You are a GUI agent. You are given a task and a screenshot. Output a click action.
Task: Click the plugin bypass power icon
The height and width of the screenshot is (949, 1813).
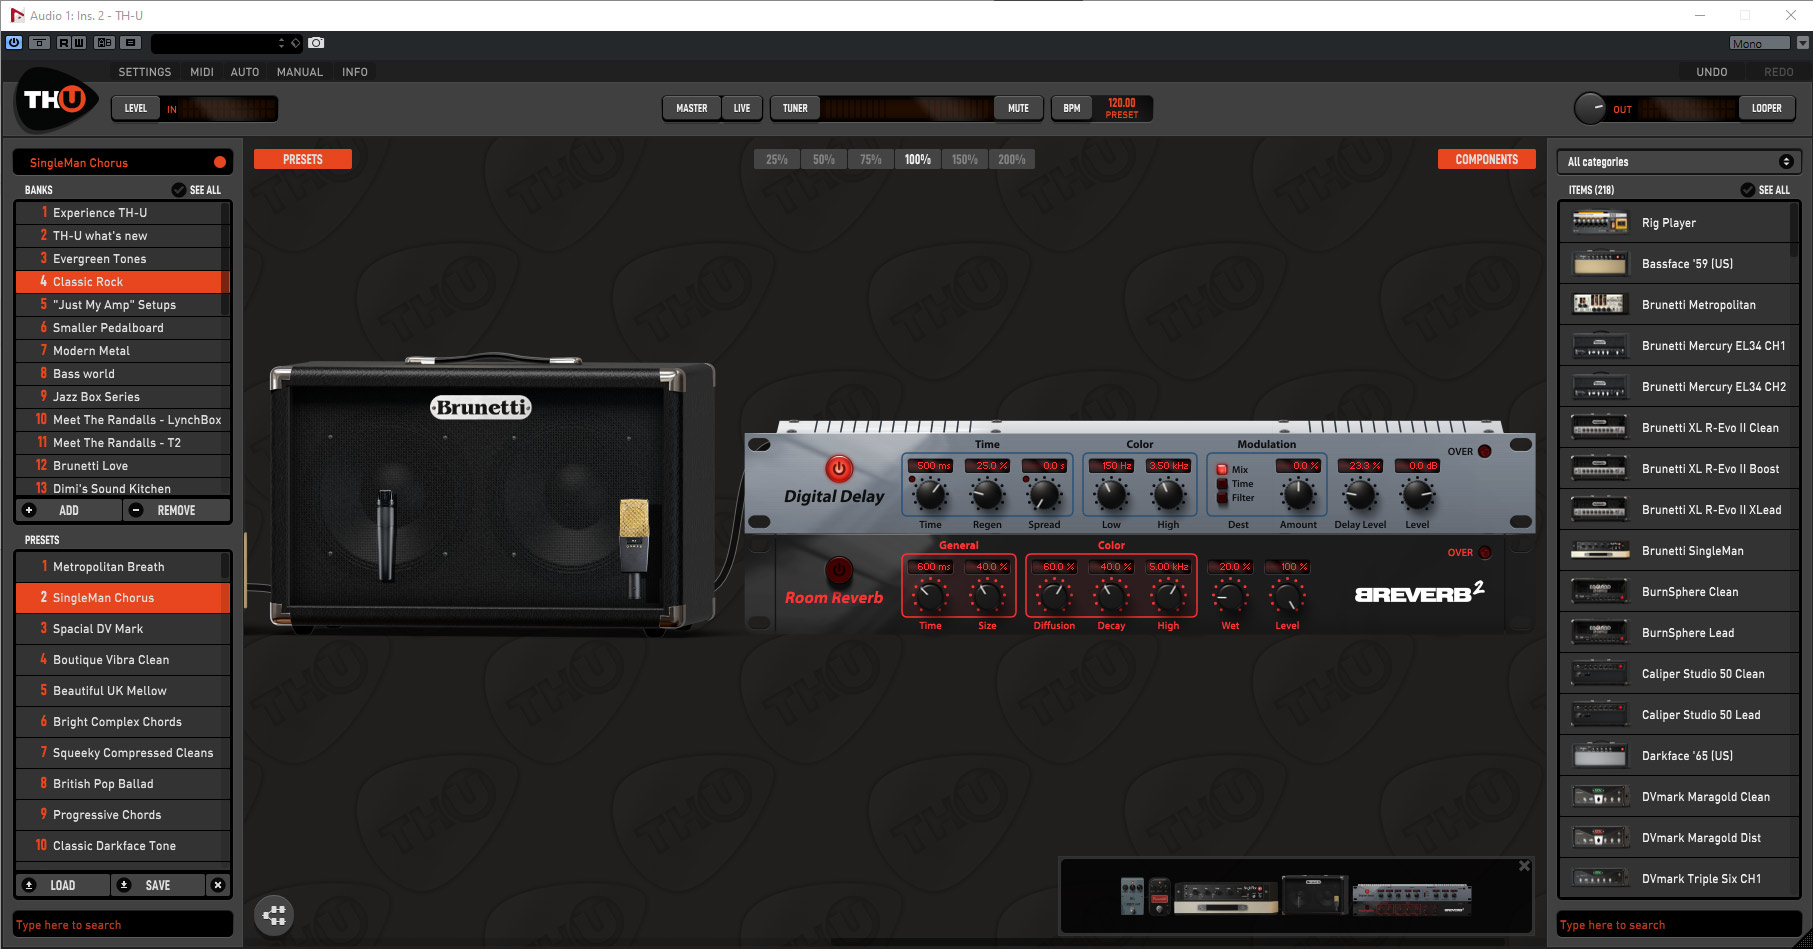tap(14, 43)
